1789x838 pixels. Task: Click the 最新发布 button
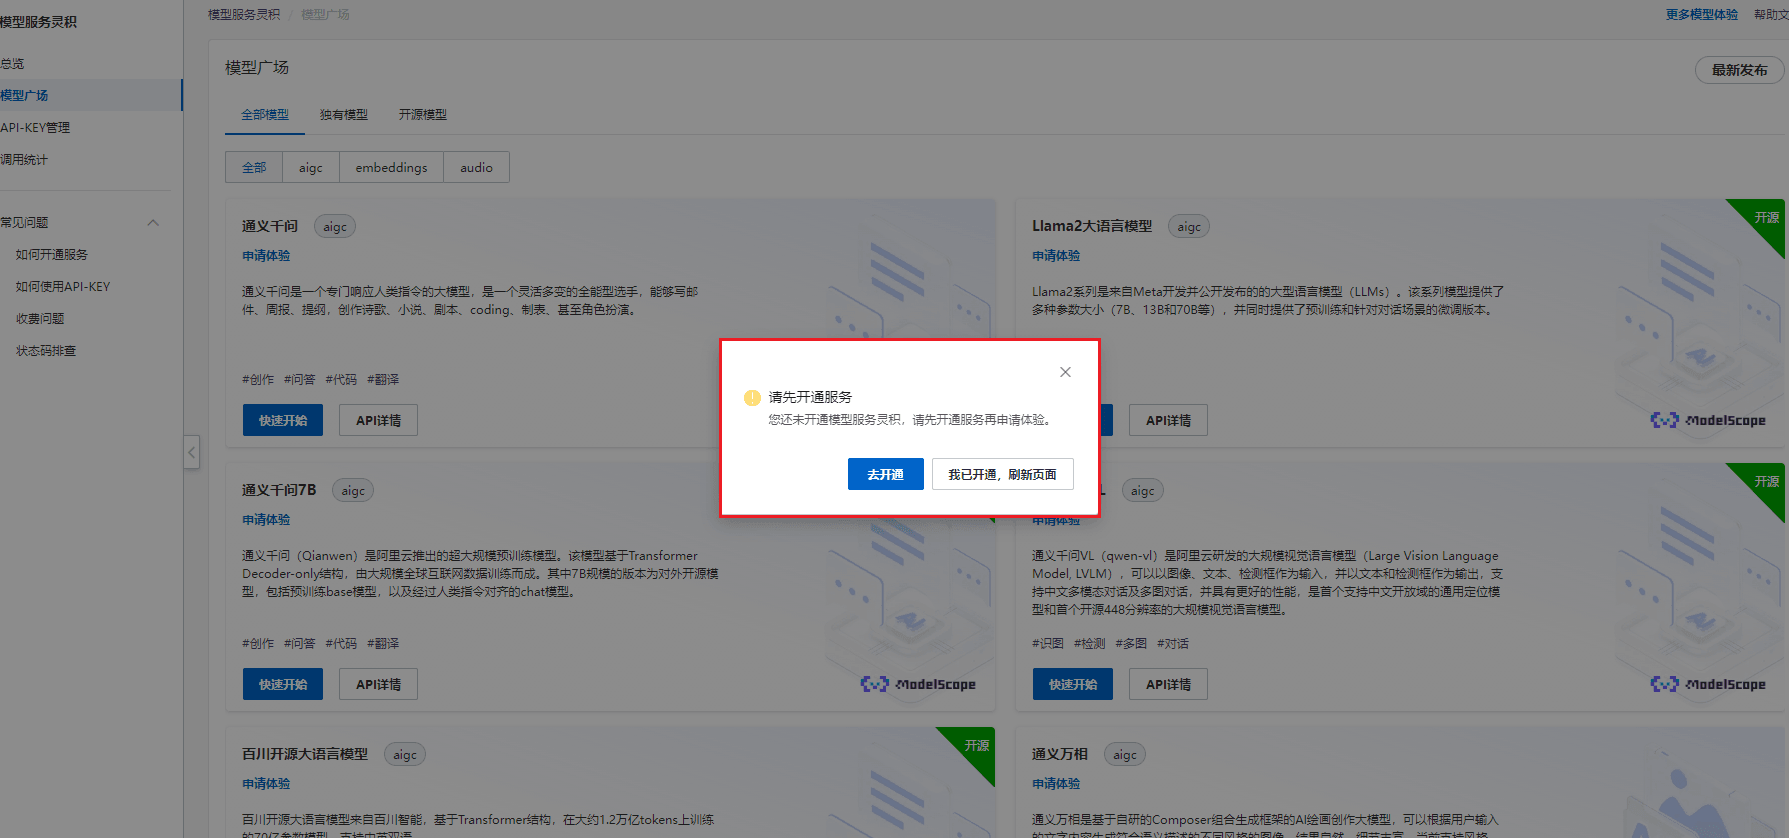1740,70
